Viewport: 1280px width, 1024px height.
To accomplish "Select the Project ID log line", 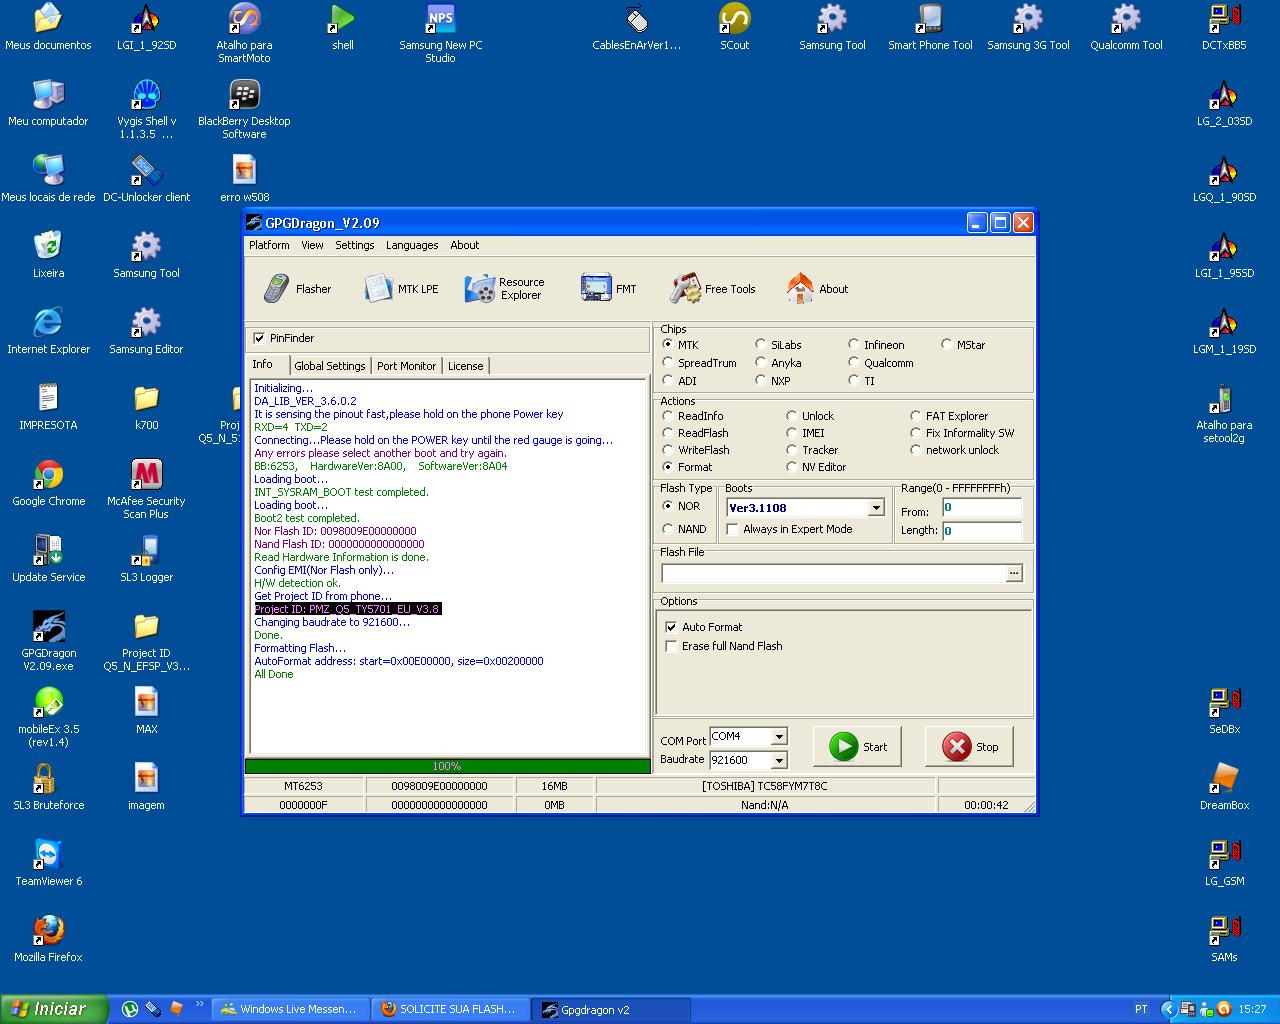I will 347,609.
